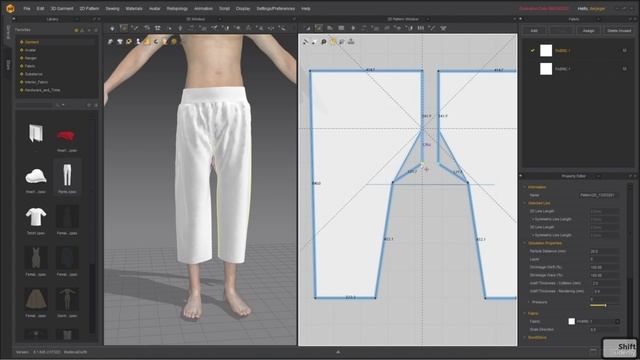The width and height of the screenshot is (640, 360).
Task: Open the Library panel tab dropdown
Action: [76, 19]
